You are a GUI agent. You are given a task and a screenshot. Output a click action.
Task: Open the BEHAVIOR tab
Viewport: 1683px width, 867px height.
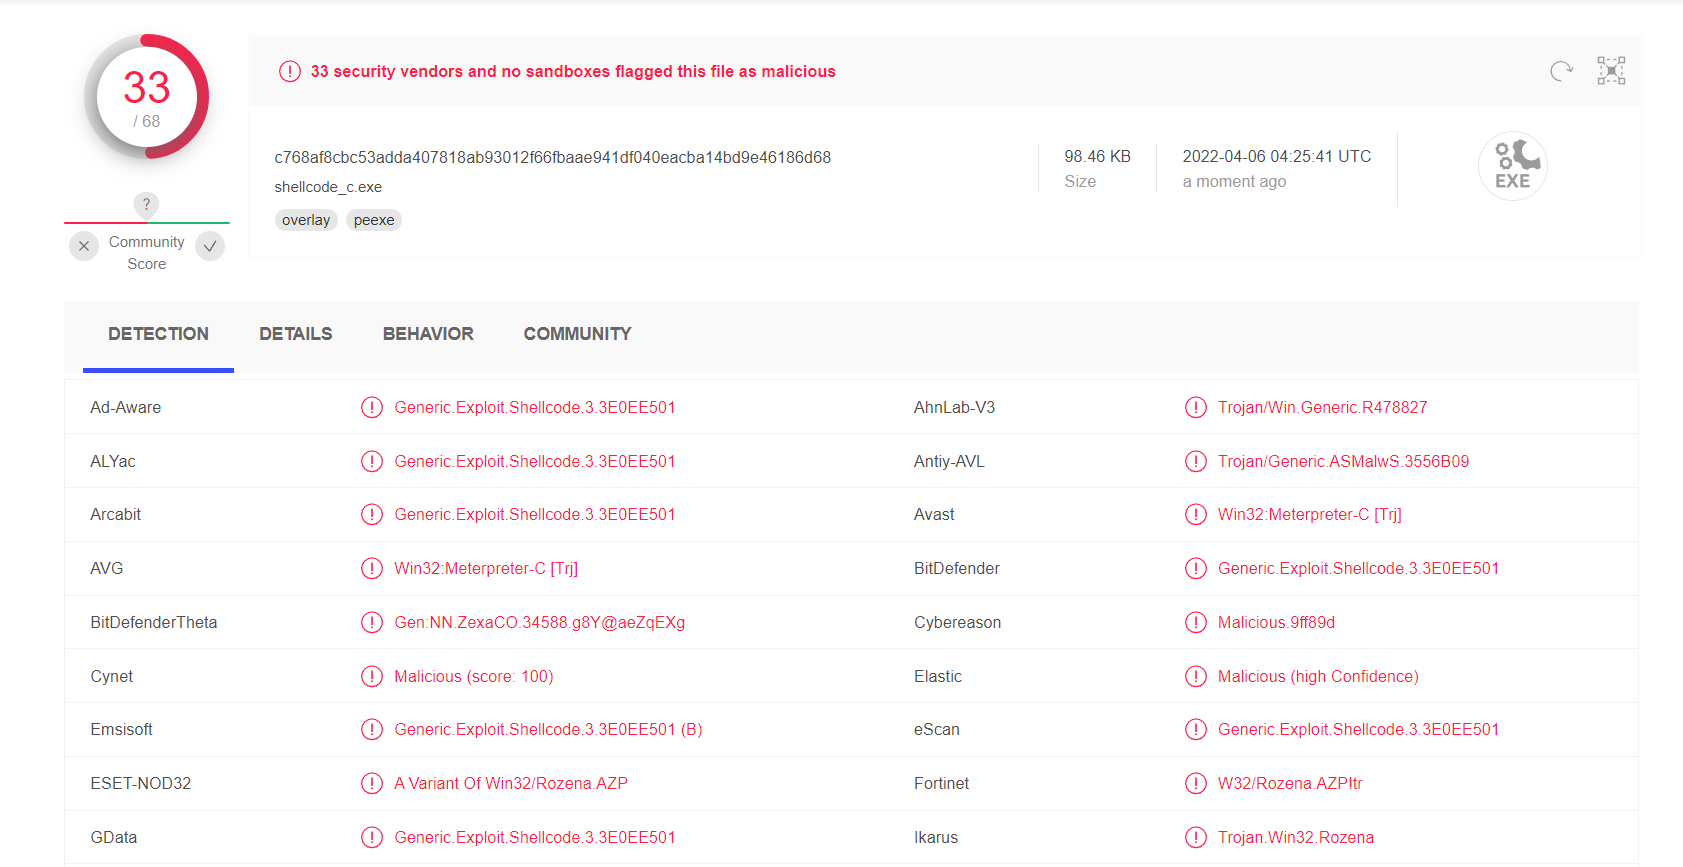[428, 334]
